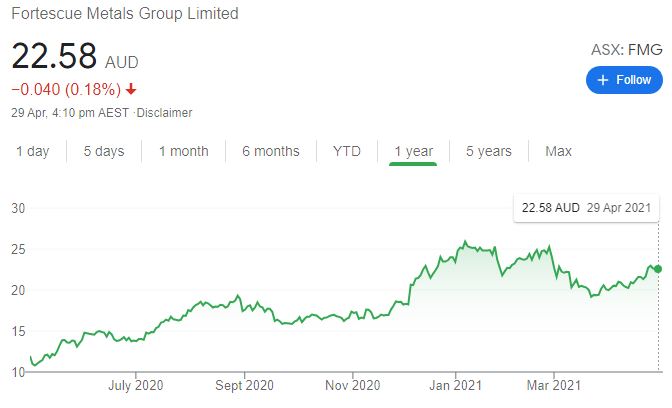Switch to the YTD tab

tap(347, 151)
